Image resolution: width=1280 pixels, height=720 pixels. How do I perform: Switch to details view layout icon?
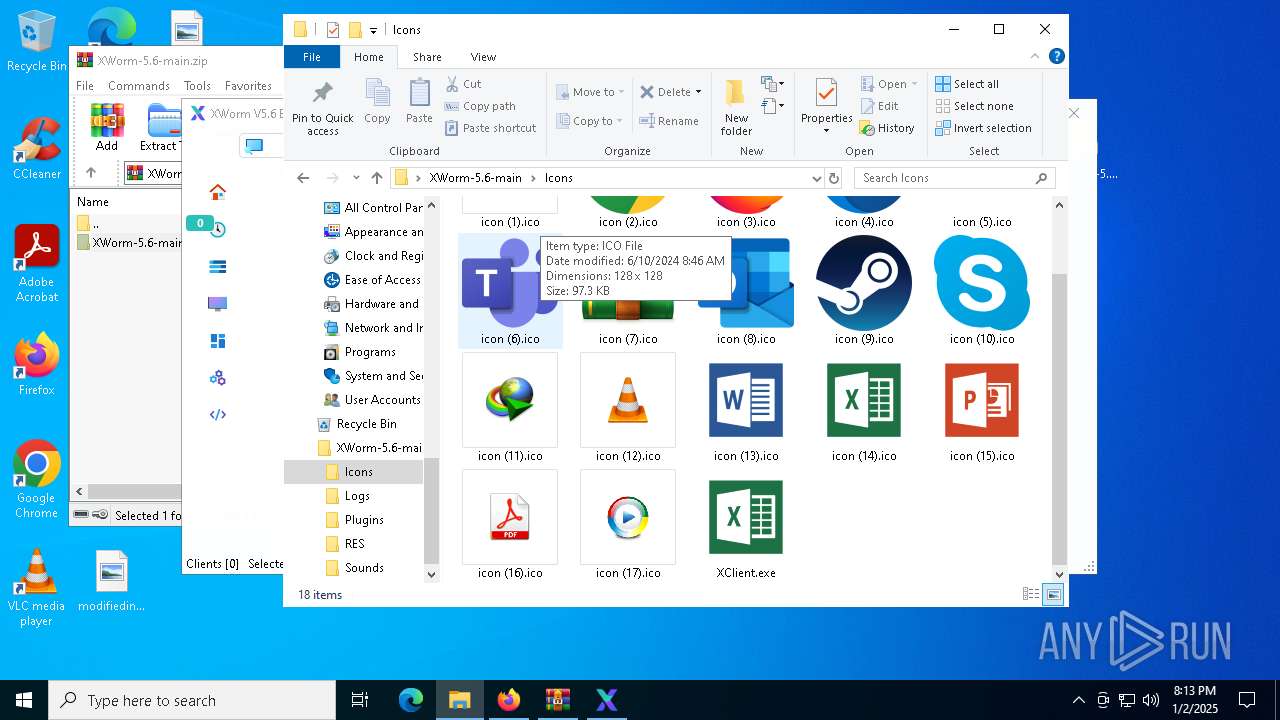1031,594
